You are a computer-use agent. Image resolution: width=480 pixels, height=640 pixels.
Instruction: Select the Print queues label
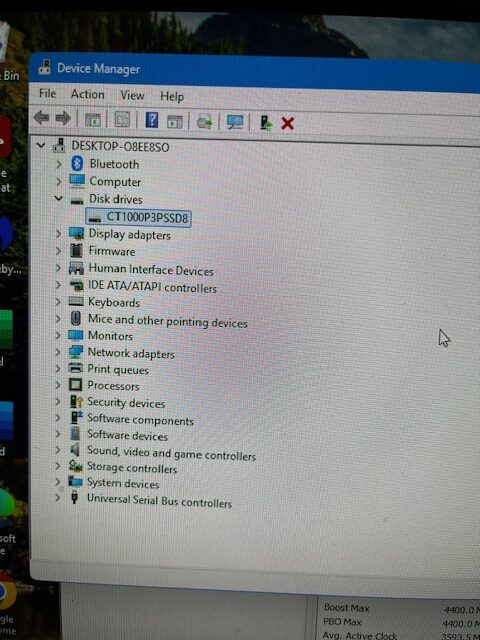coord(118,370)
